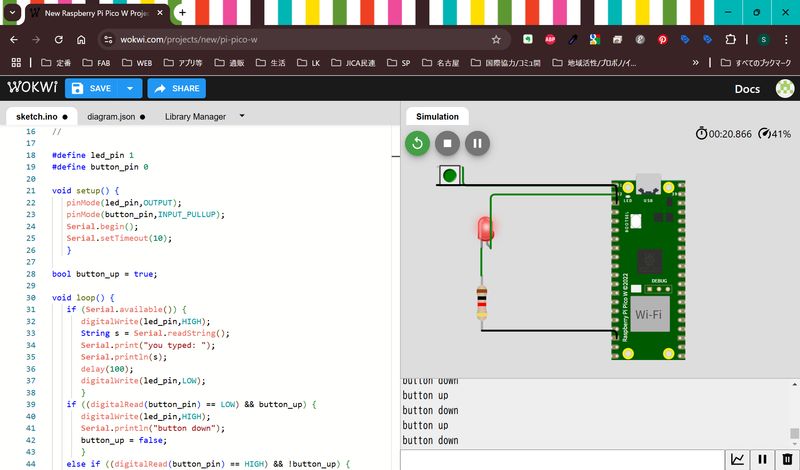This screenshot has width=800, height=470.
Task: Restart the simulation with green button
Action: [x=417, y=143]
